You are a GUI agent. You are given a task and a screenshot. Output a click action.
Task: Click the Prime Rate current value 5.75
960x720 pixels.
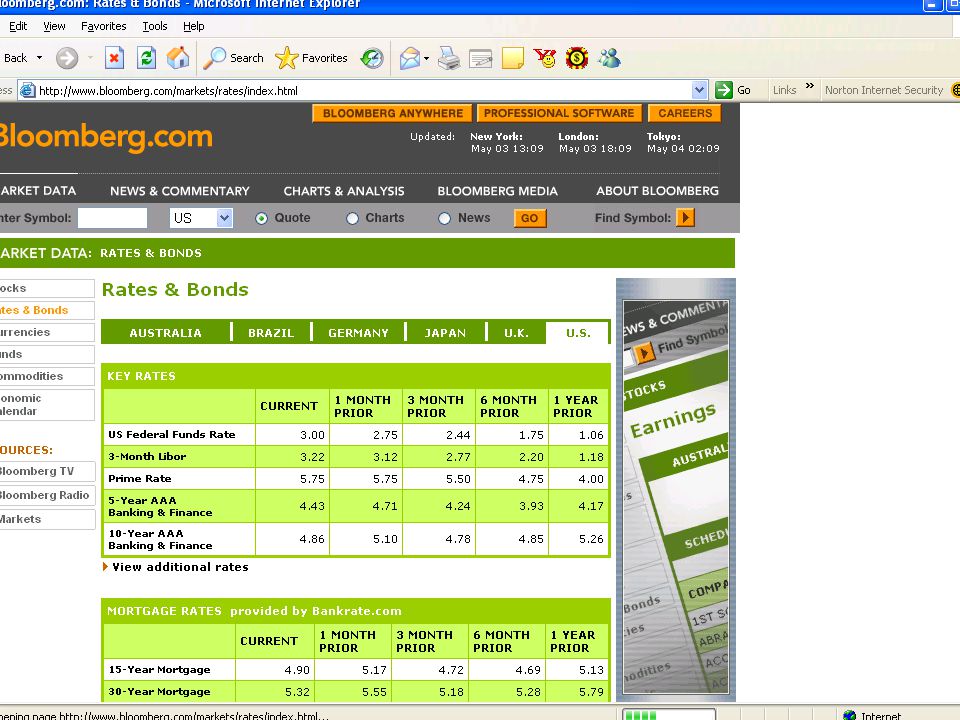(x=312, y=479)
